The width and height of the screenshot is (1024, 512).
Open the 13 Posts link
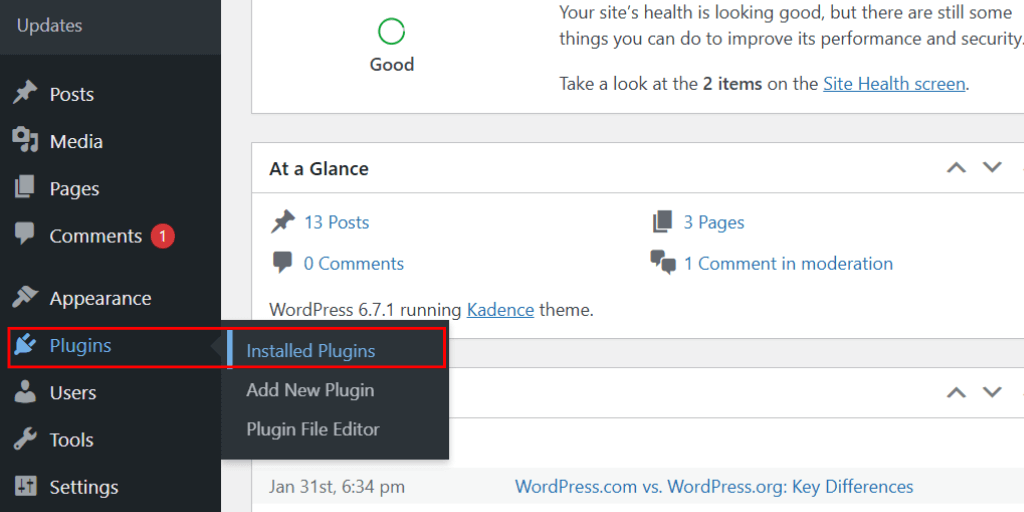coord(336,223)
